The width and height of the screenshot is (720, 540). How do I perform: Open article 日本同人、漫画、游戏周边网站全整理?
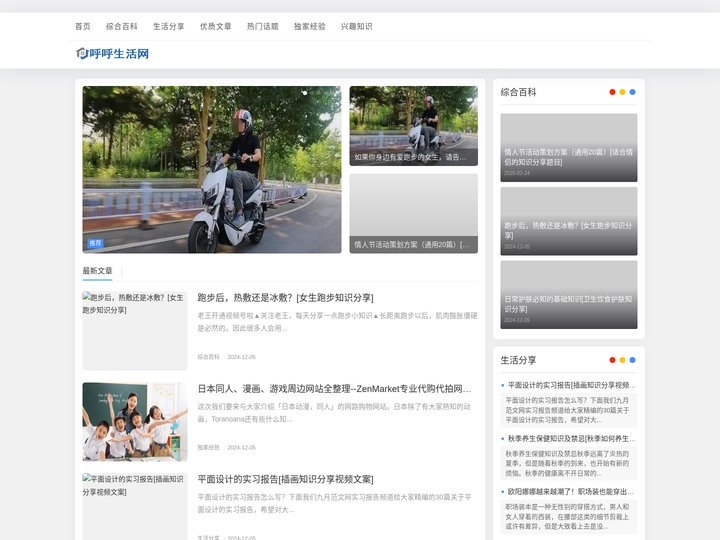pyautogui.click(x=334, y=389)
